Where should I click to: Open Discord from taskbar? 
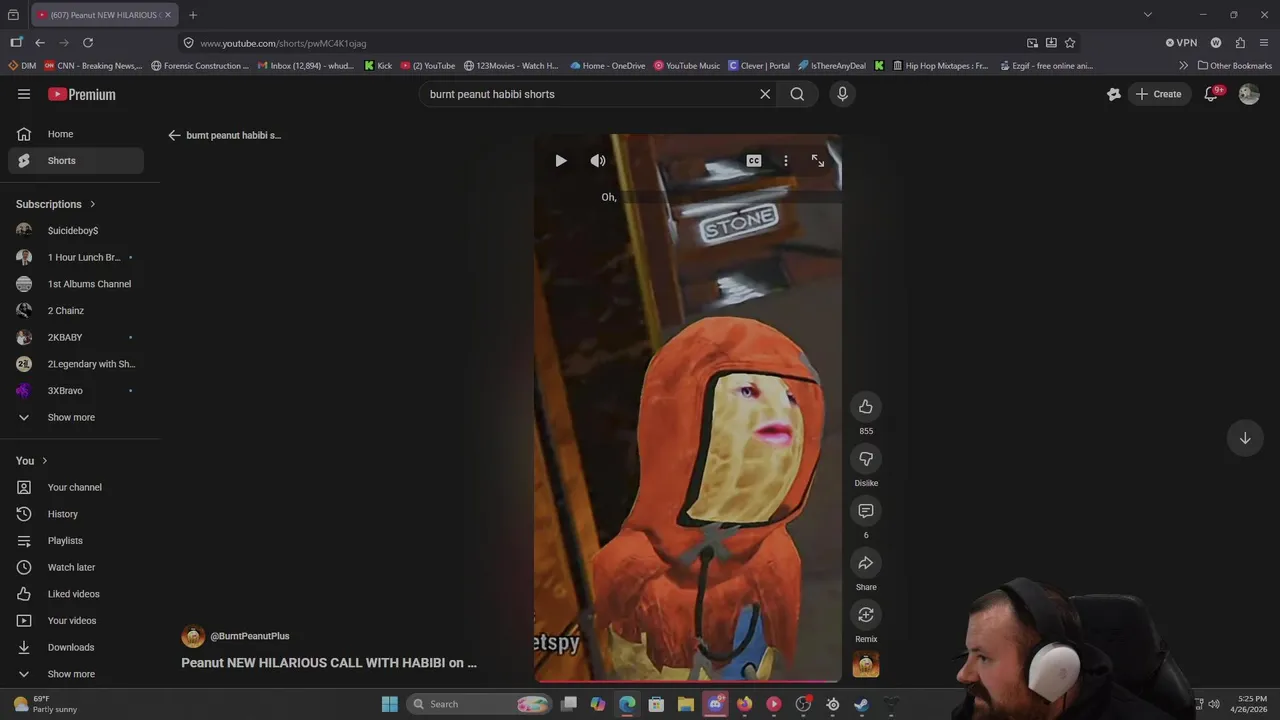coord(715,704)
